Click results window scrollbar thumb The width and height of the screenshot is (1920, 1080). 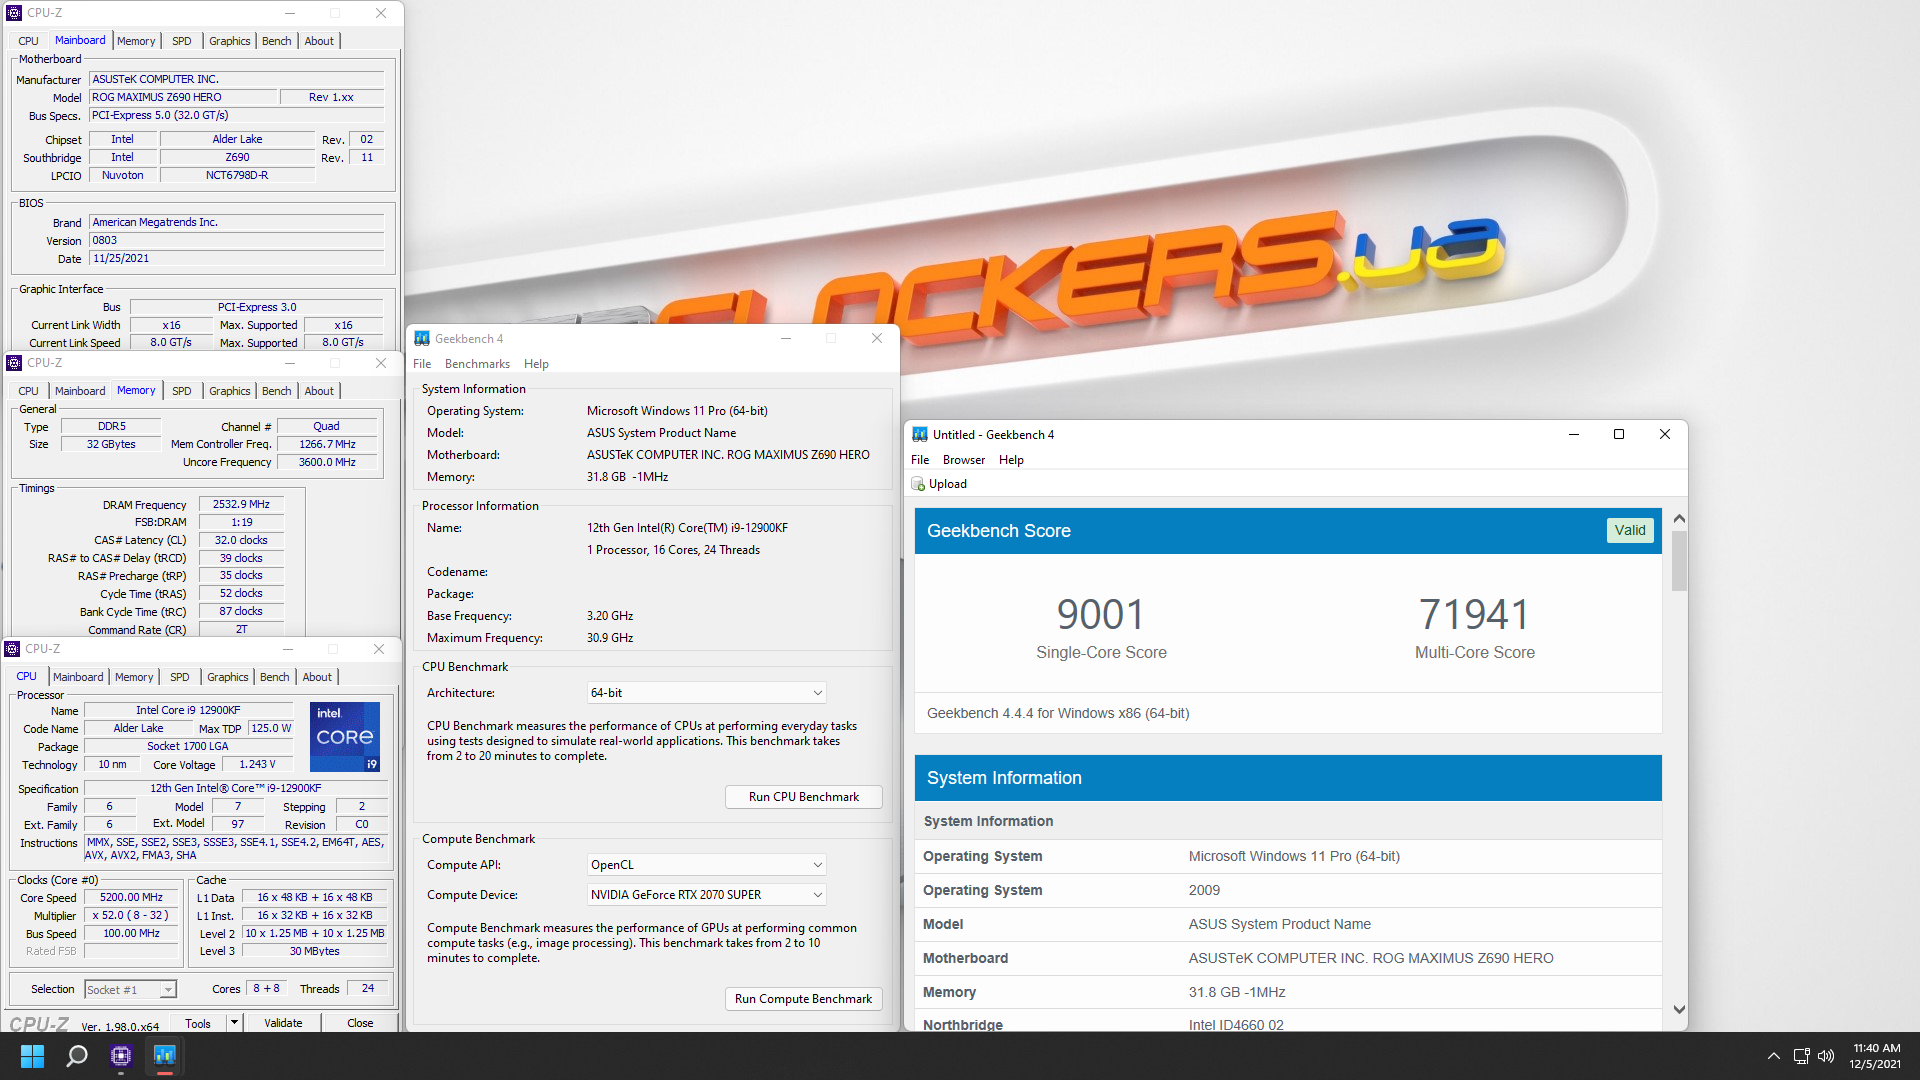tap(1679, 560)
